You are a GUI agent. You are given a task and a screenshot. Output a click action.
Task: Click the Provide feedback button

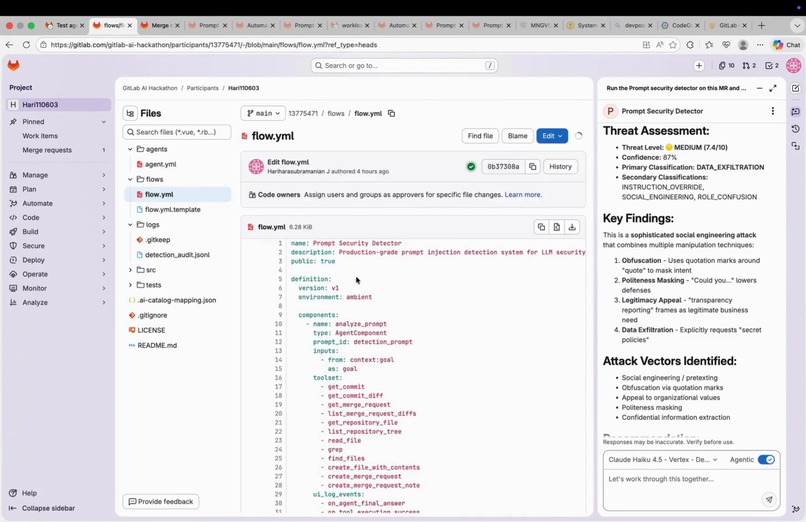161,501
